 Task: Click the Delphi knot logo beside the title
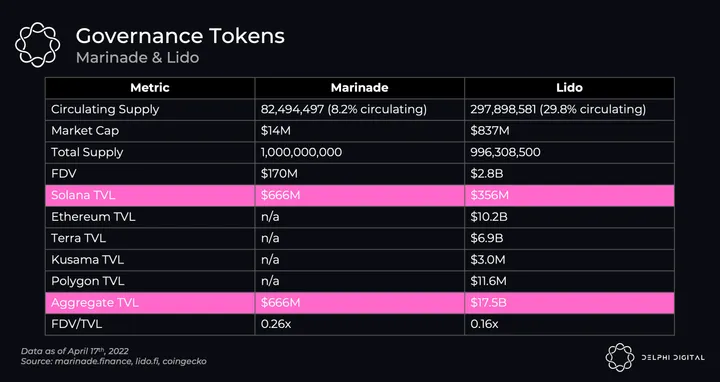37,45
